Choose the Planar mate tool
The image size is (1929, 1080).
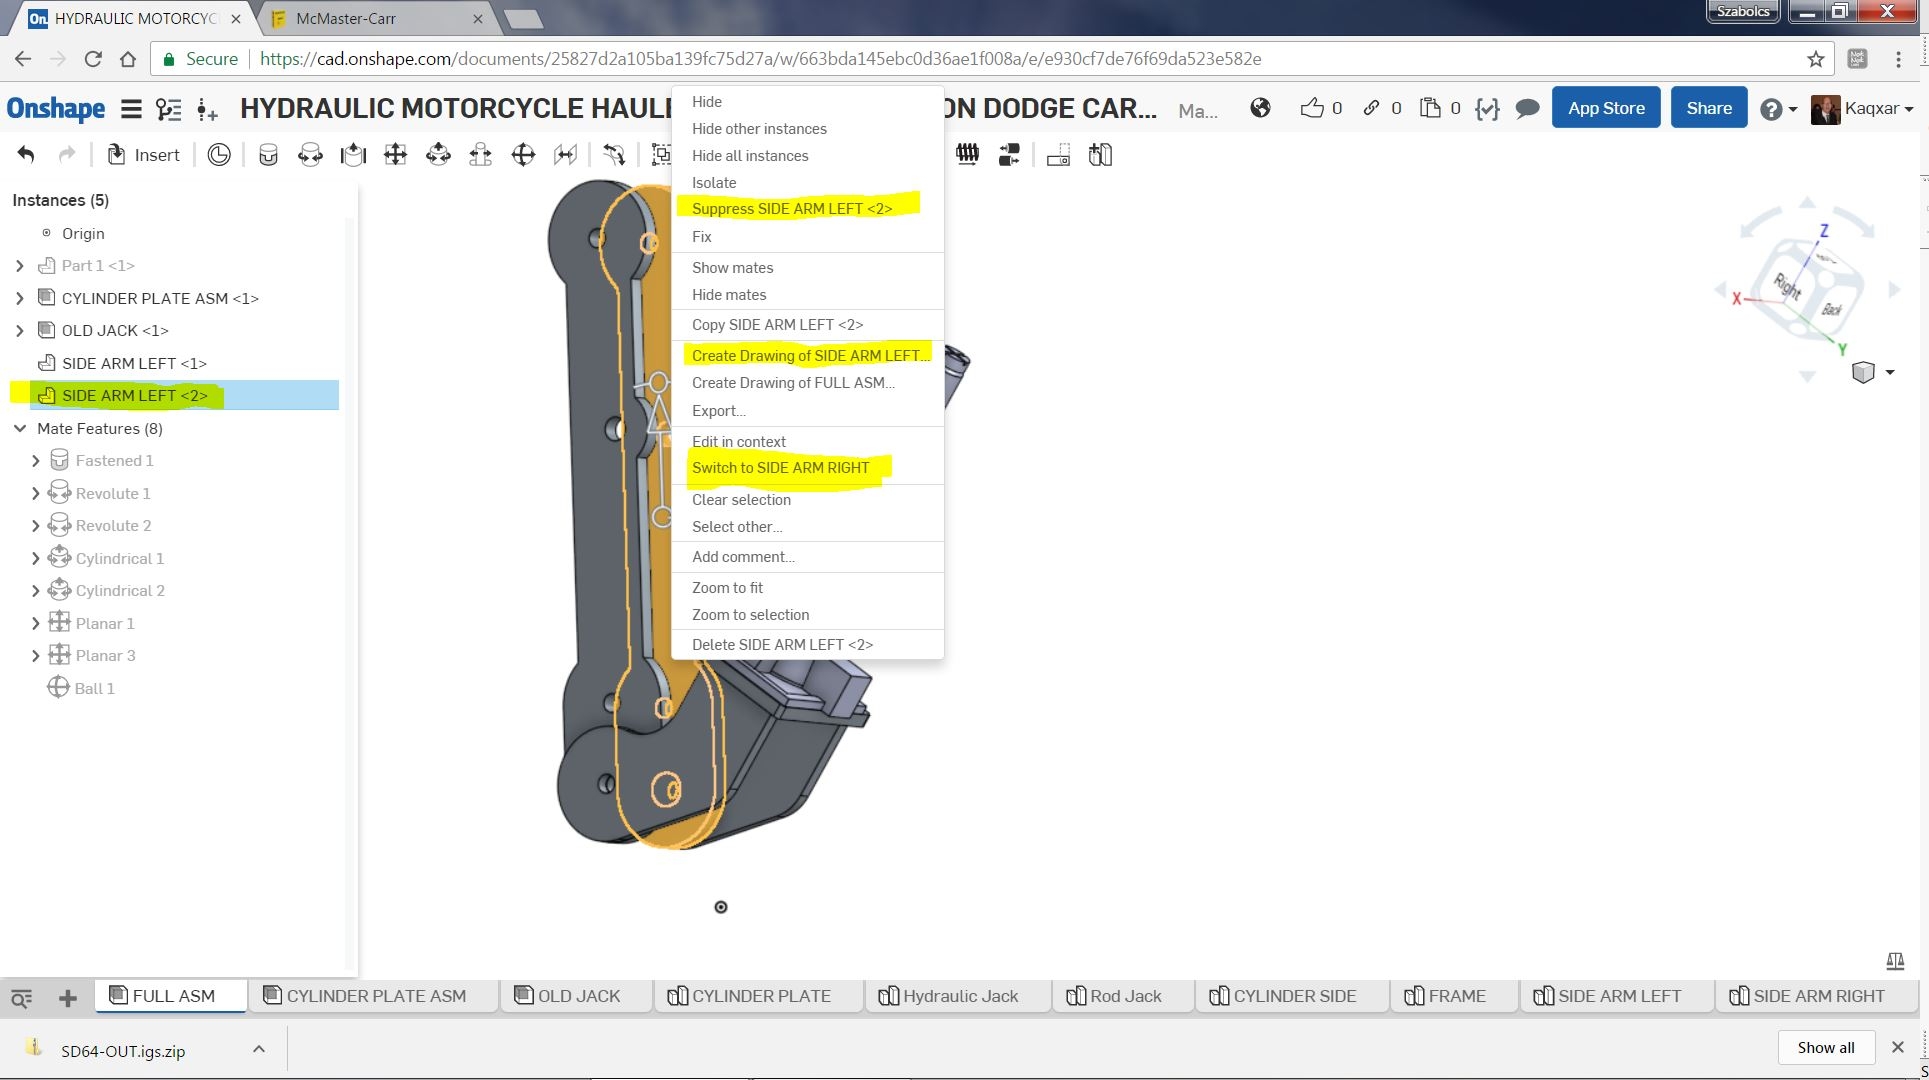pos(395,155)
